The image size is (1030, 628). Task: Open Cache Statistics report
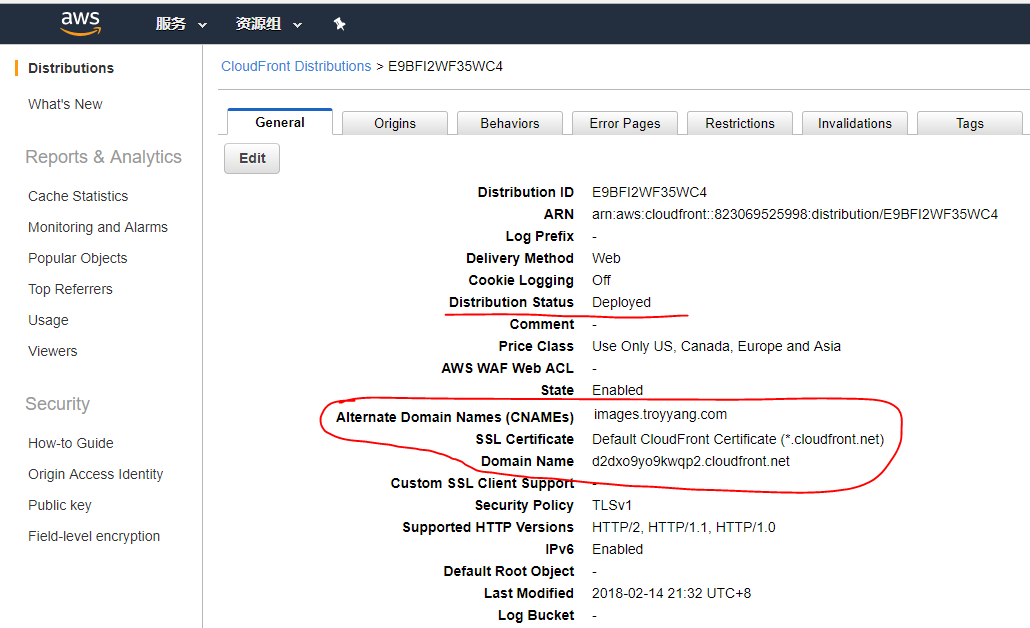tap(78, 196)
